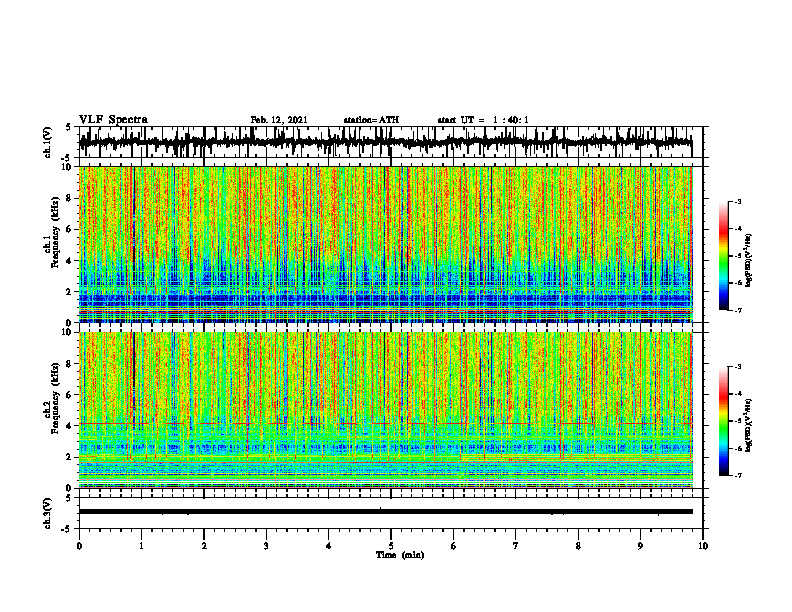
Task: Click time axis tick label "3"
Action: [266, 546]
